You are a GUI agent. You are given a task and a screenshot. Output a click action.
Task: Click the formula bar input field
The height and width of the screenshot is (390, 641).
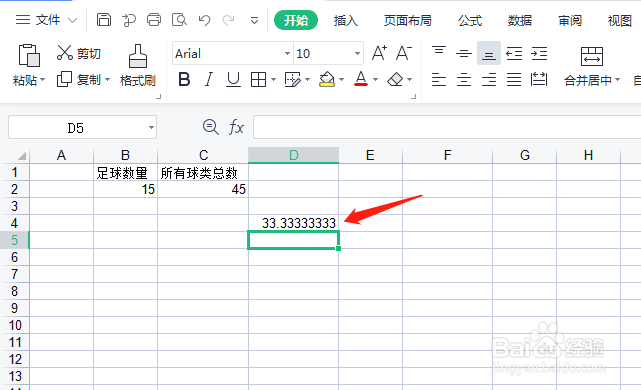pos(447,127)
